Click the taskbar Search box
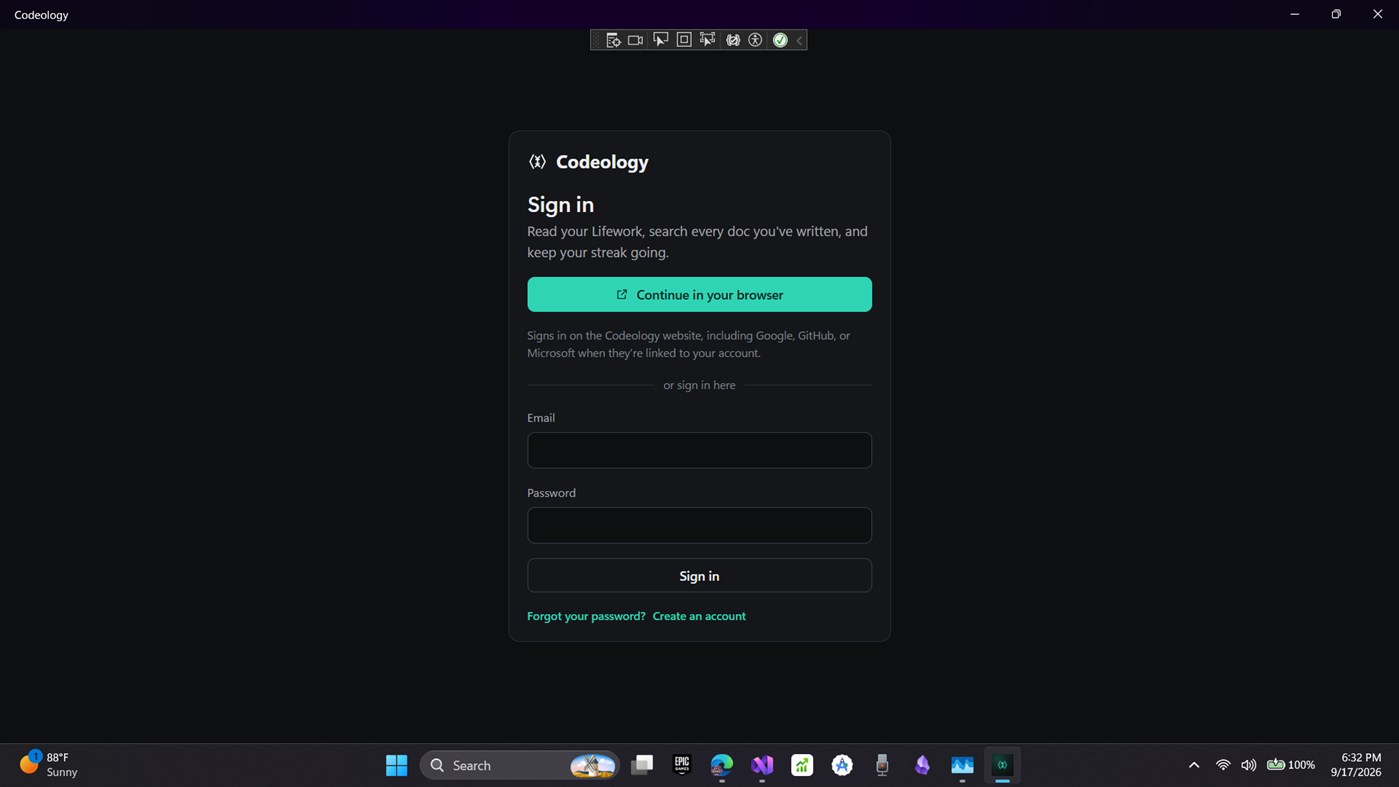The height and width of the screenshot is (787, 1399). pyautogui.click(x=520, y=765)
